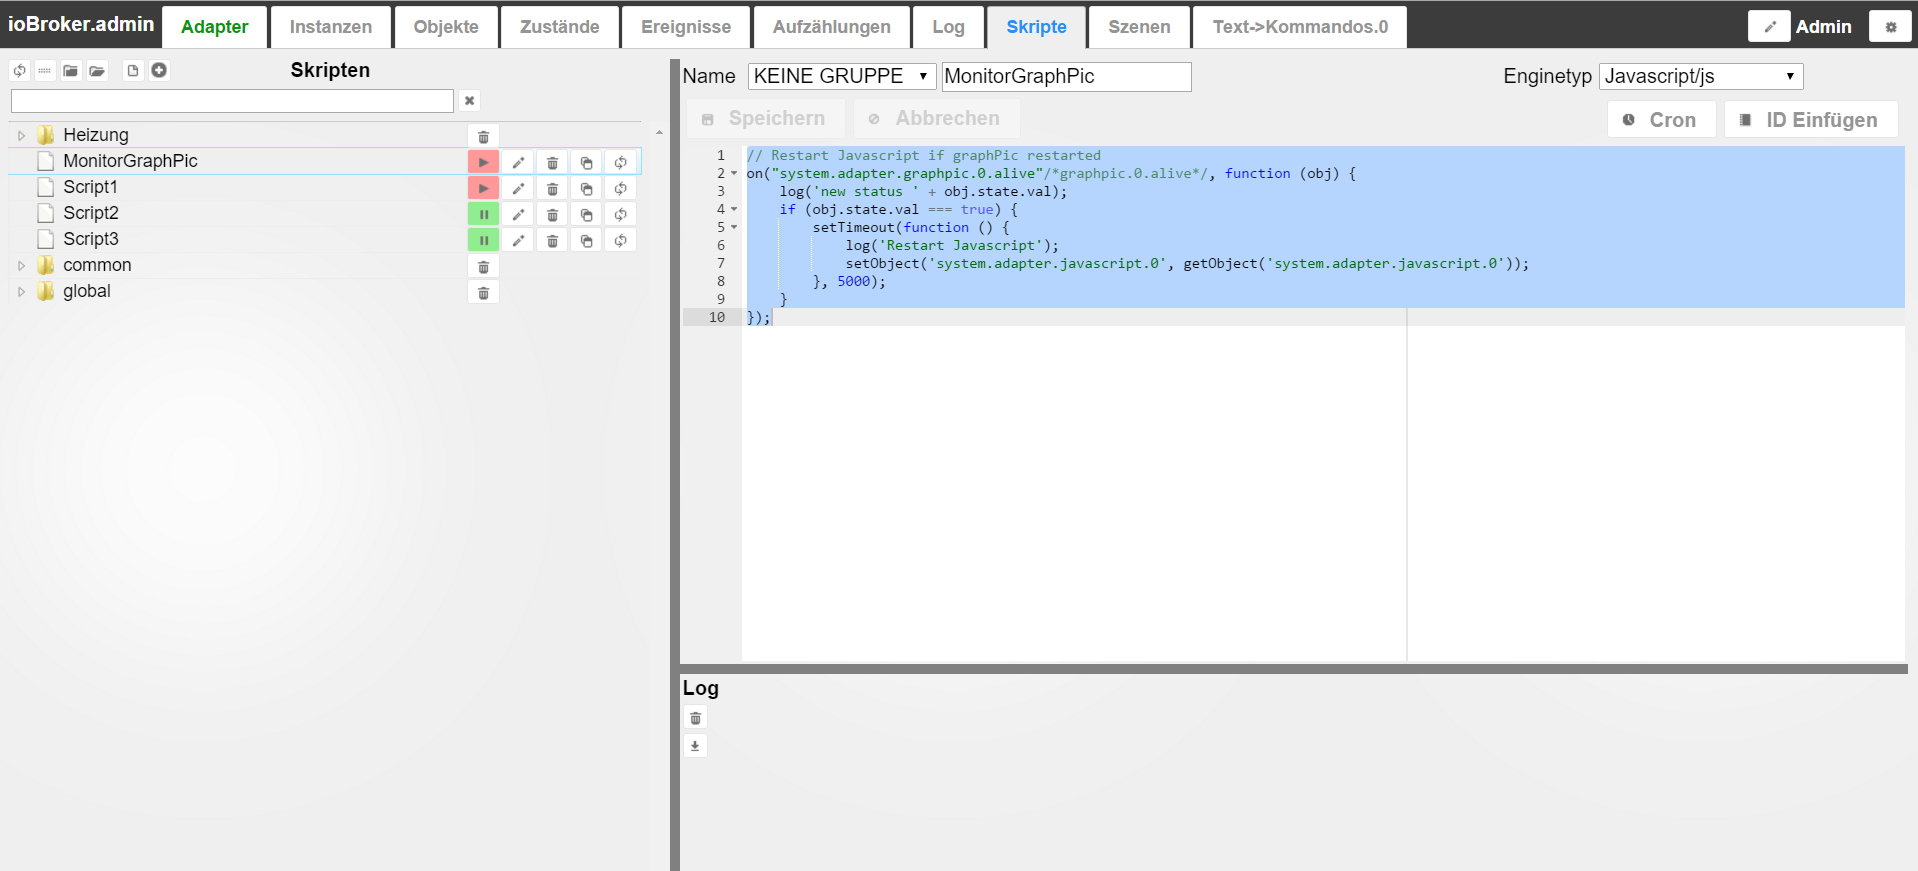Screen dimensions: 1918x871
Task: Delete the common folder
Action: coord(483,267)
